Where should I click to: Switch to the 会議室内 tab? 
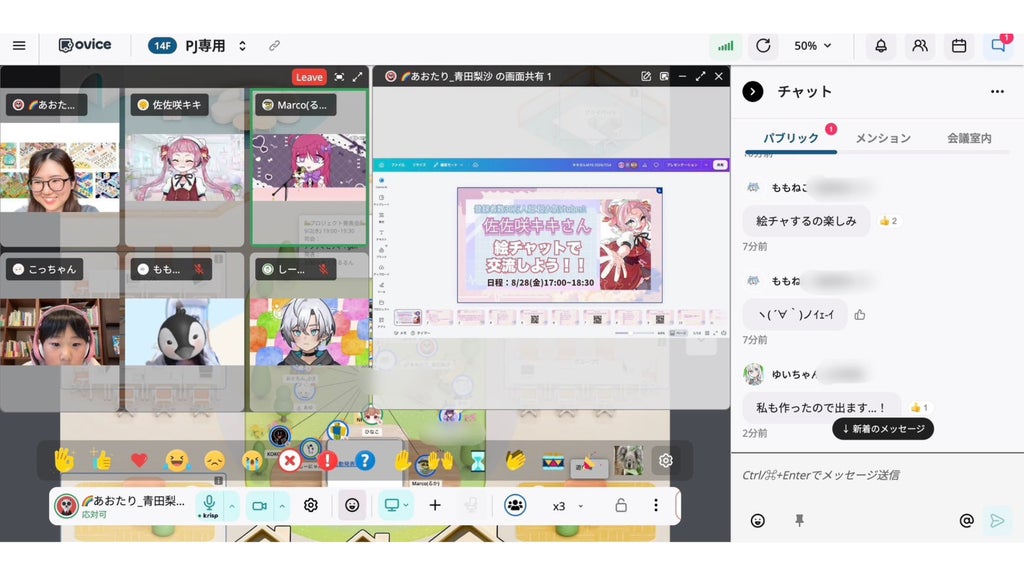969,138
